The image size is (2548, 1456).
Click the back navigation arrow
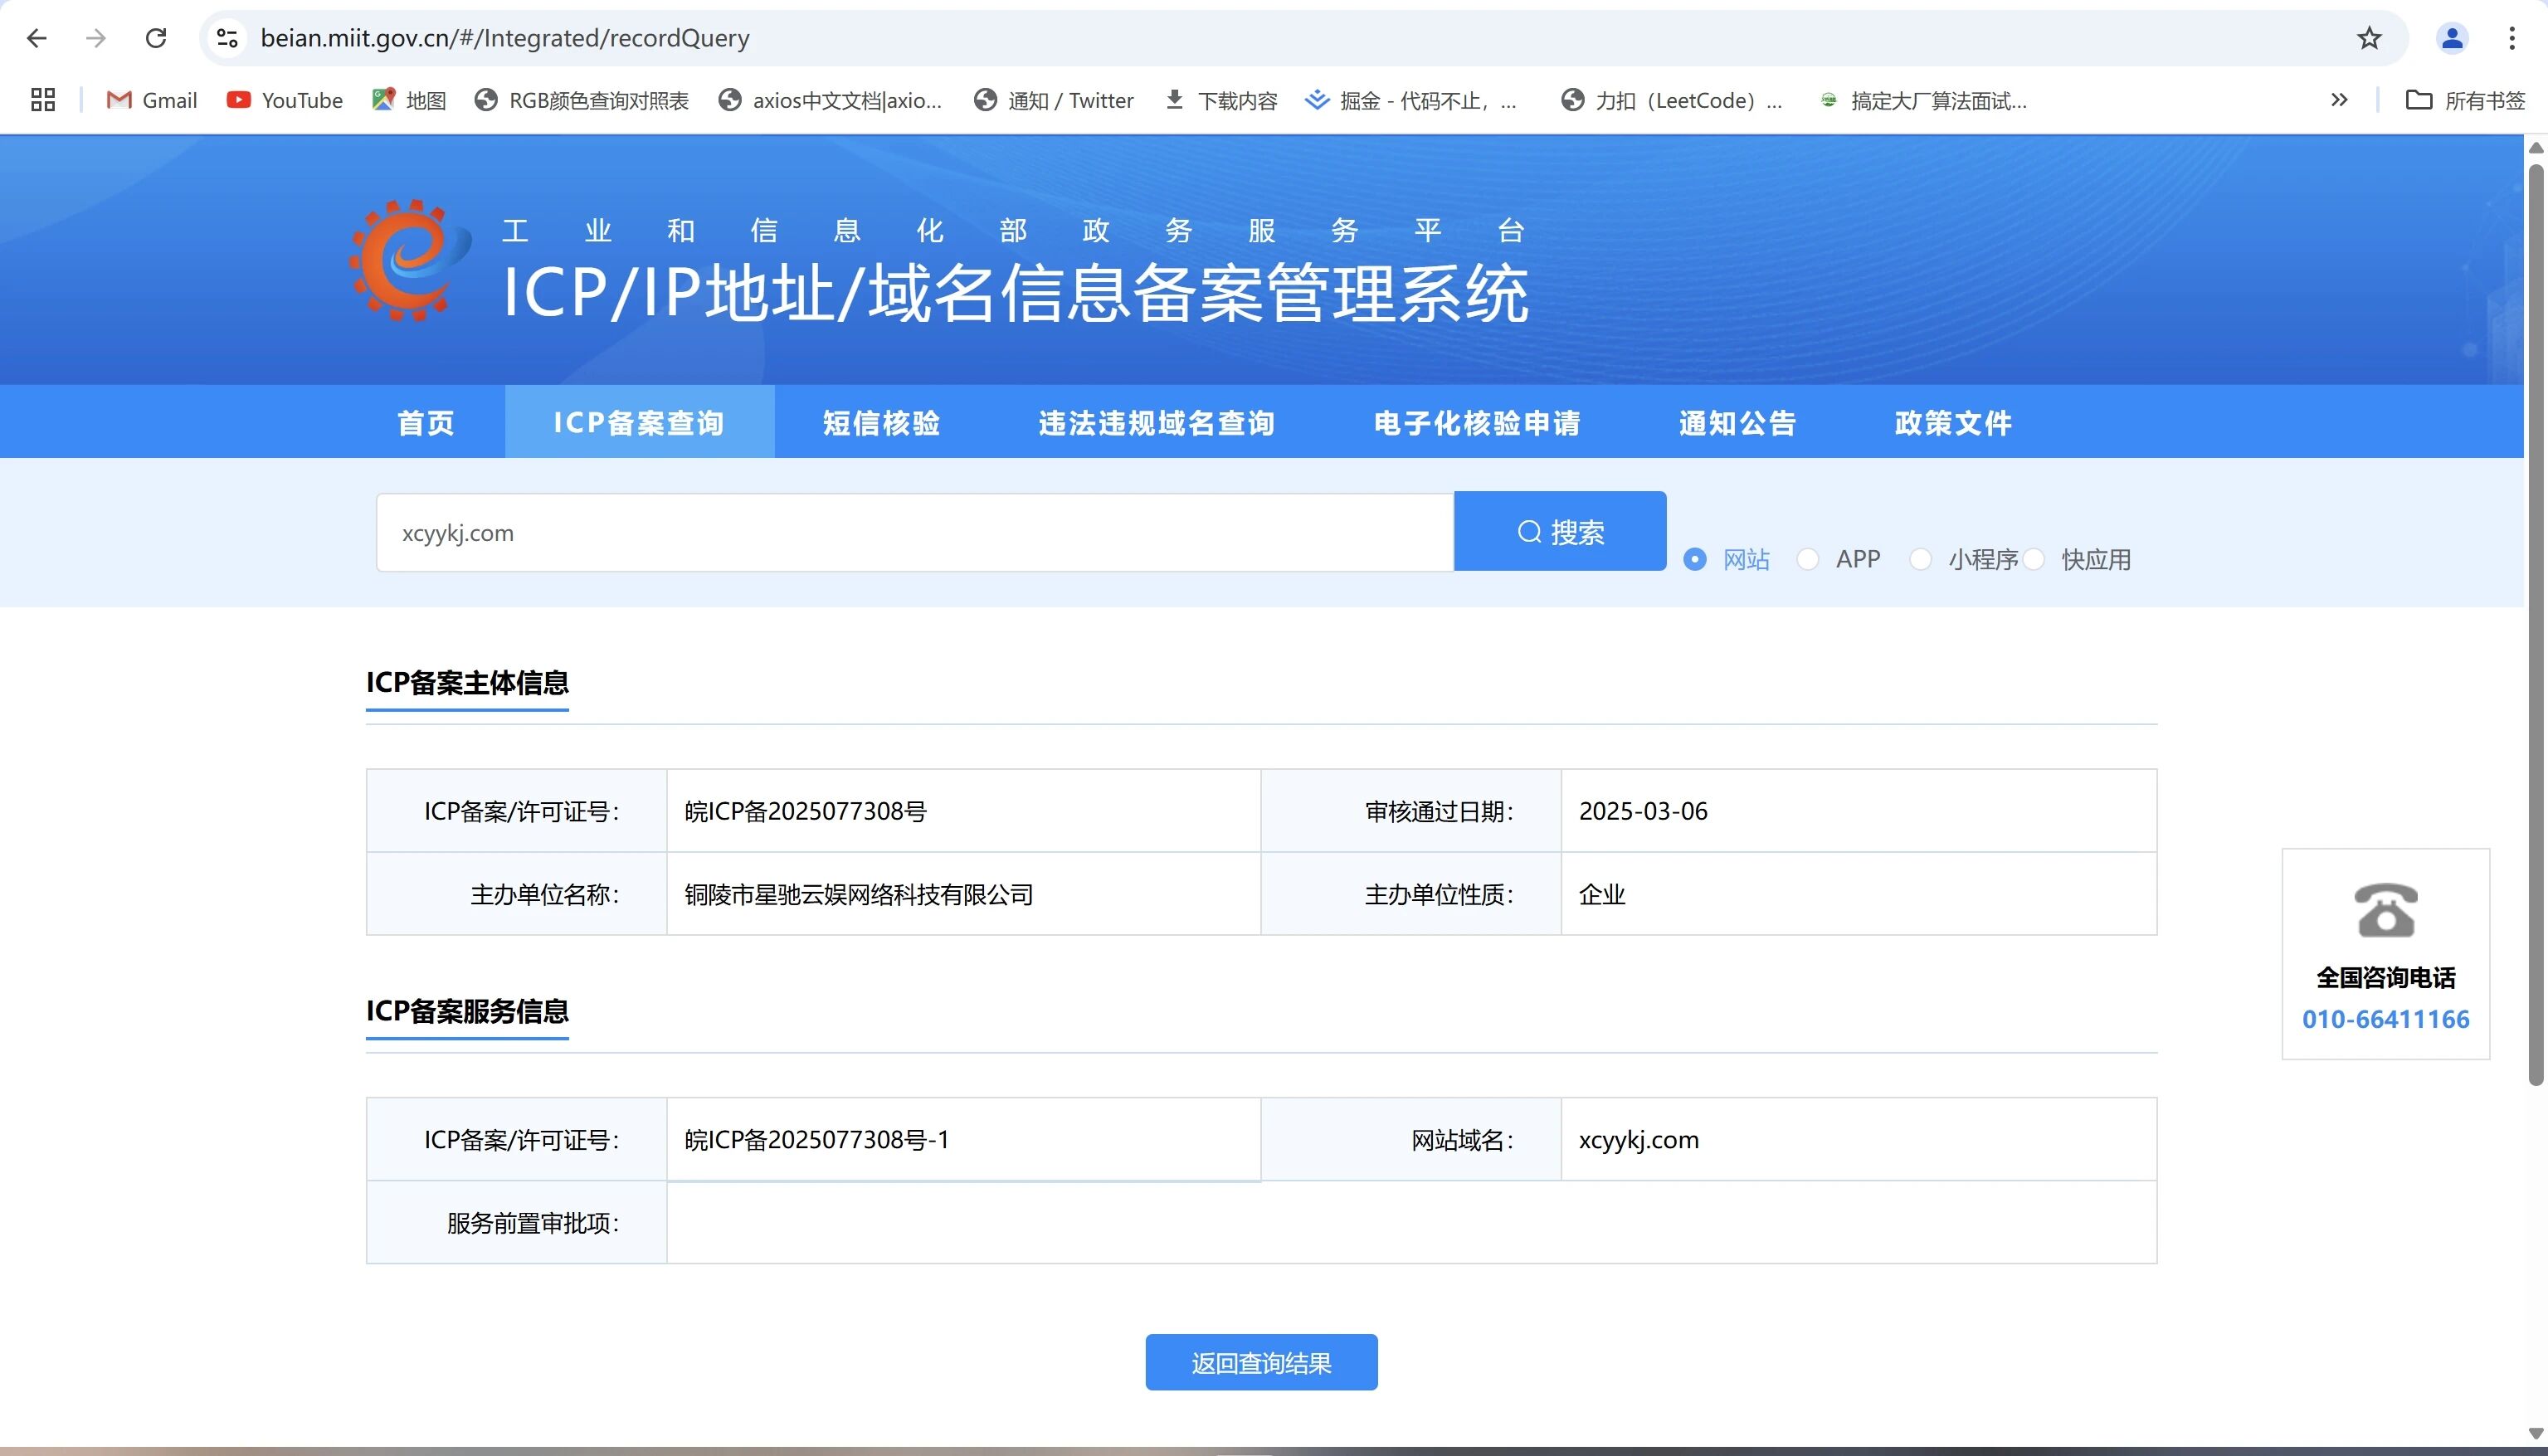point(37,38)
